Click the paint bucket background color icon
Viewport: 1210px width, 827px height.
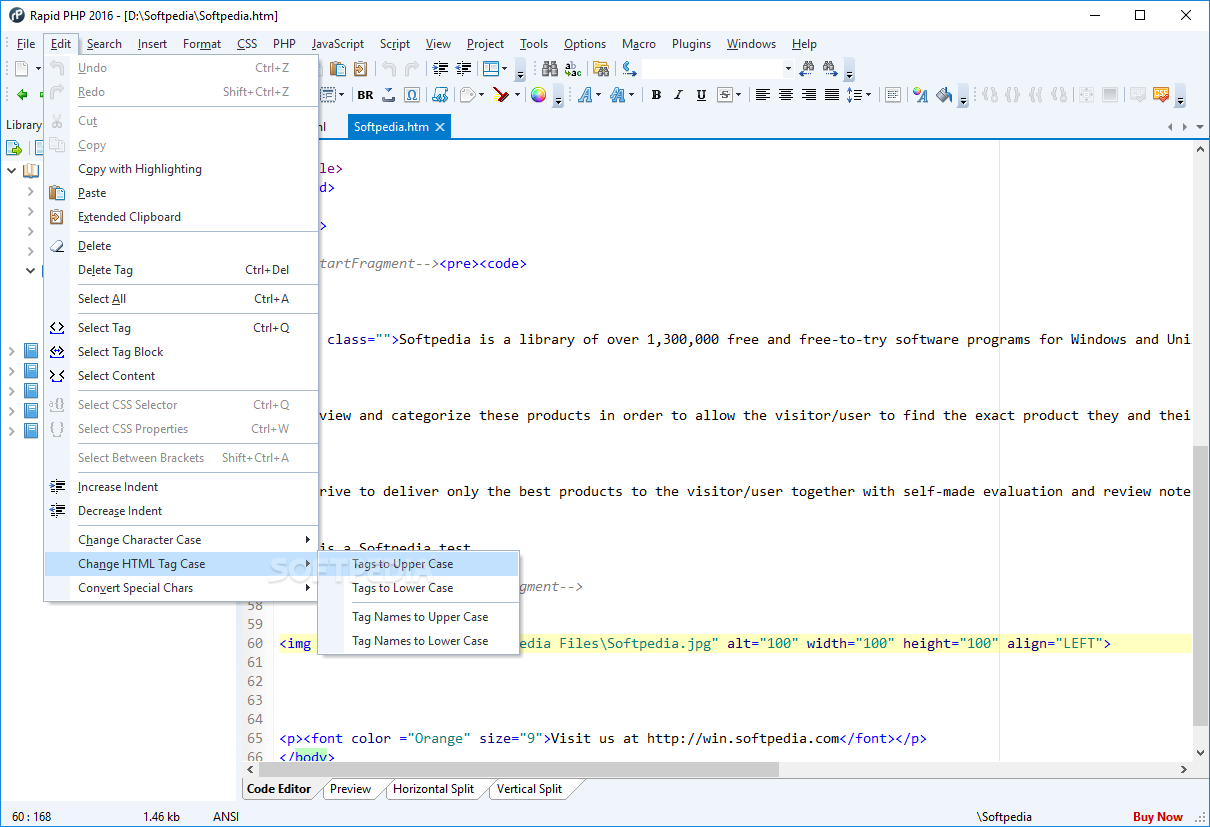945,95
